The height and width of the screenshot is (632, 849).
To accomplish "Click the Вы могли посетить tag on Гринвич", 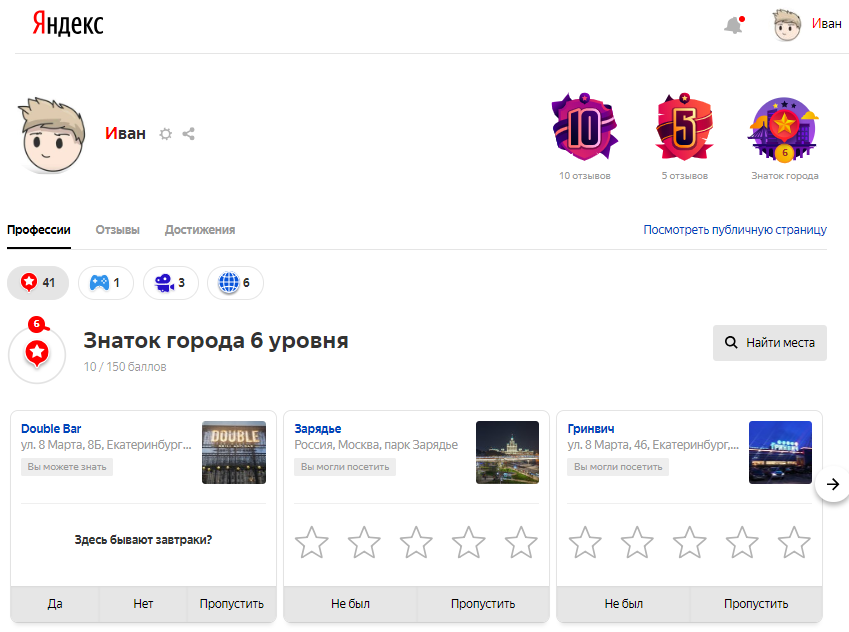I will click(618, 467).
